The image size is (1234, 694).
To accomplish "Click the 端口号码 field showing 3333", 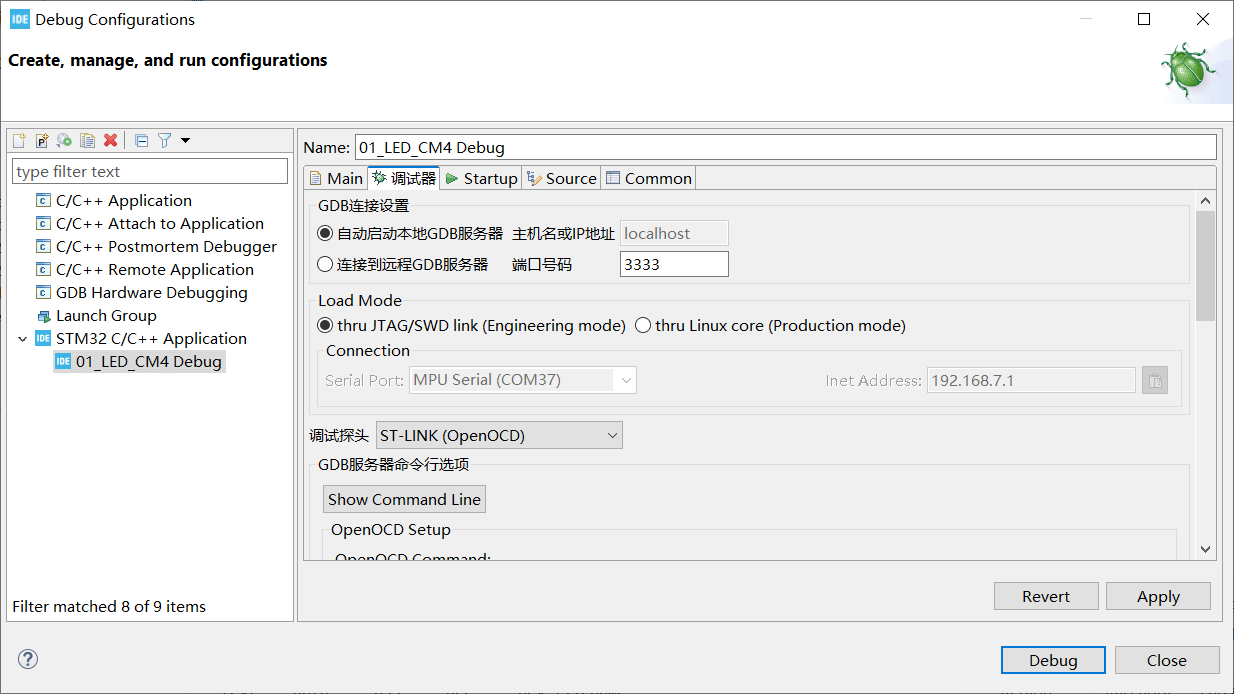I will [x=674, y=265].
